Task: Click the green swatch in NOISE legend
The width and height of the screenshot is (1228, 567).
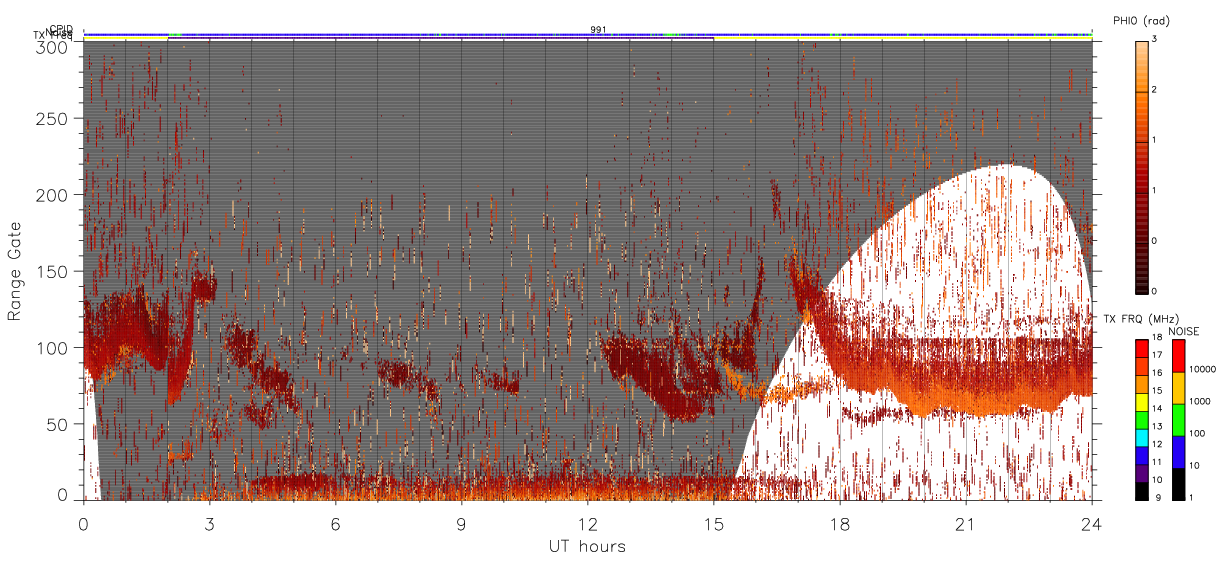Action: (1179, 420)
